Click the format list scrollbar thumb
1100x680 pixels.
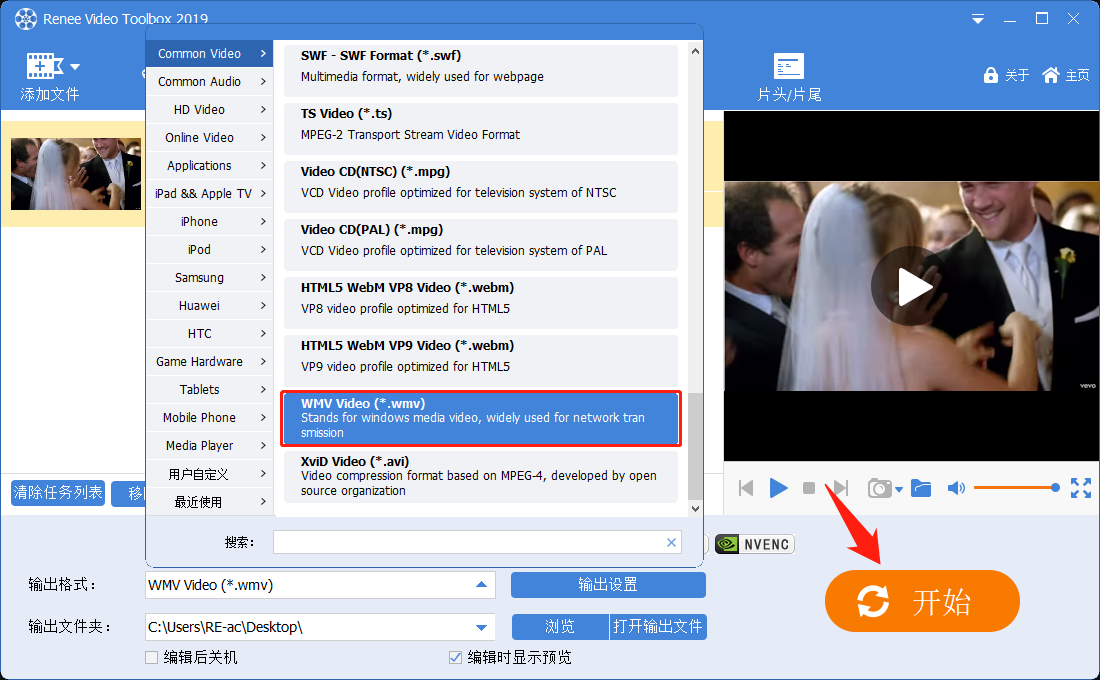695,446
